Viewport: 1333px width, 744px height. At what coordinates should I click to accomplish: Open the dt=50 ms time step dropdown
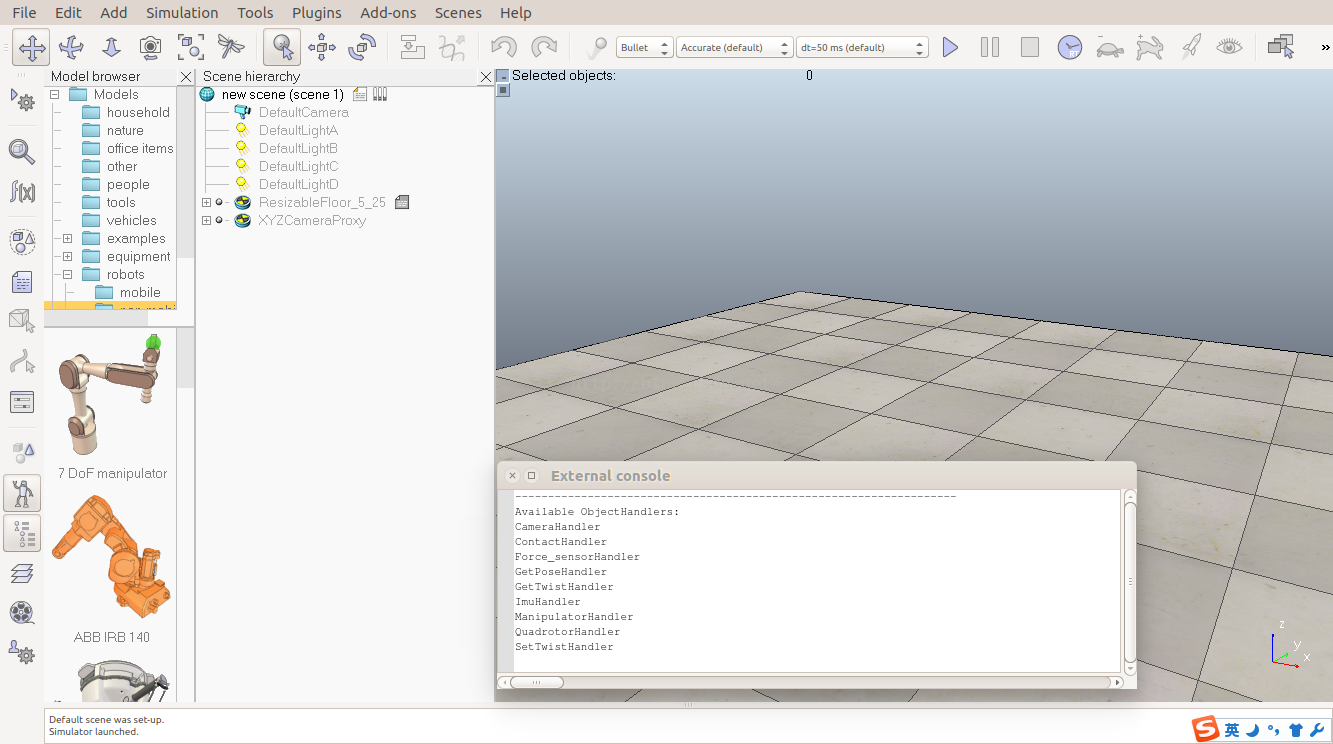tap(863, 47)
